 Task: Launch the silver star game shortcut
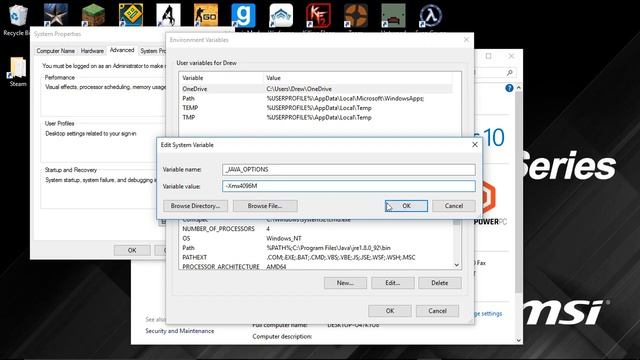pyautogui.click(x=56, y=16)
